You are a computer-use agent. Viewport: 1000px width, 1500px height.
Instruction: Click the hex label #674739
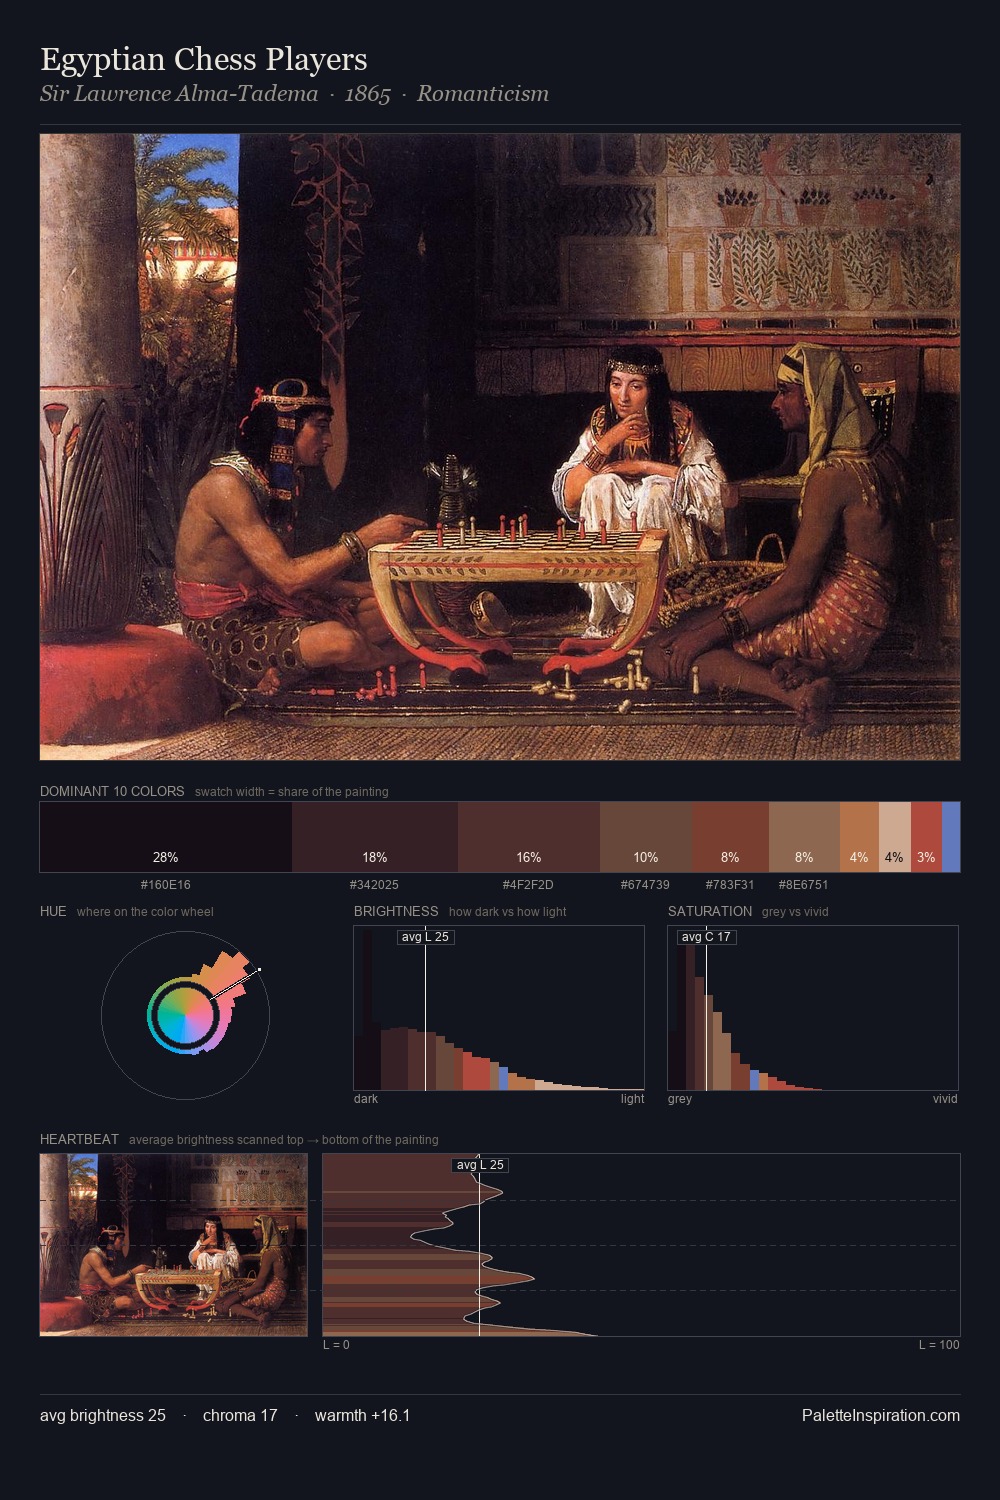pos(645,885)
